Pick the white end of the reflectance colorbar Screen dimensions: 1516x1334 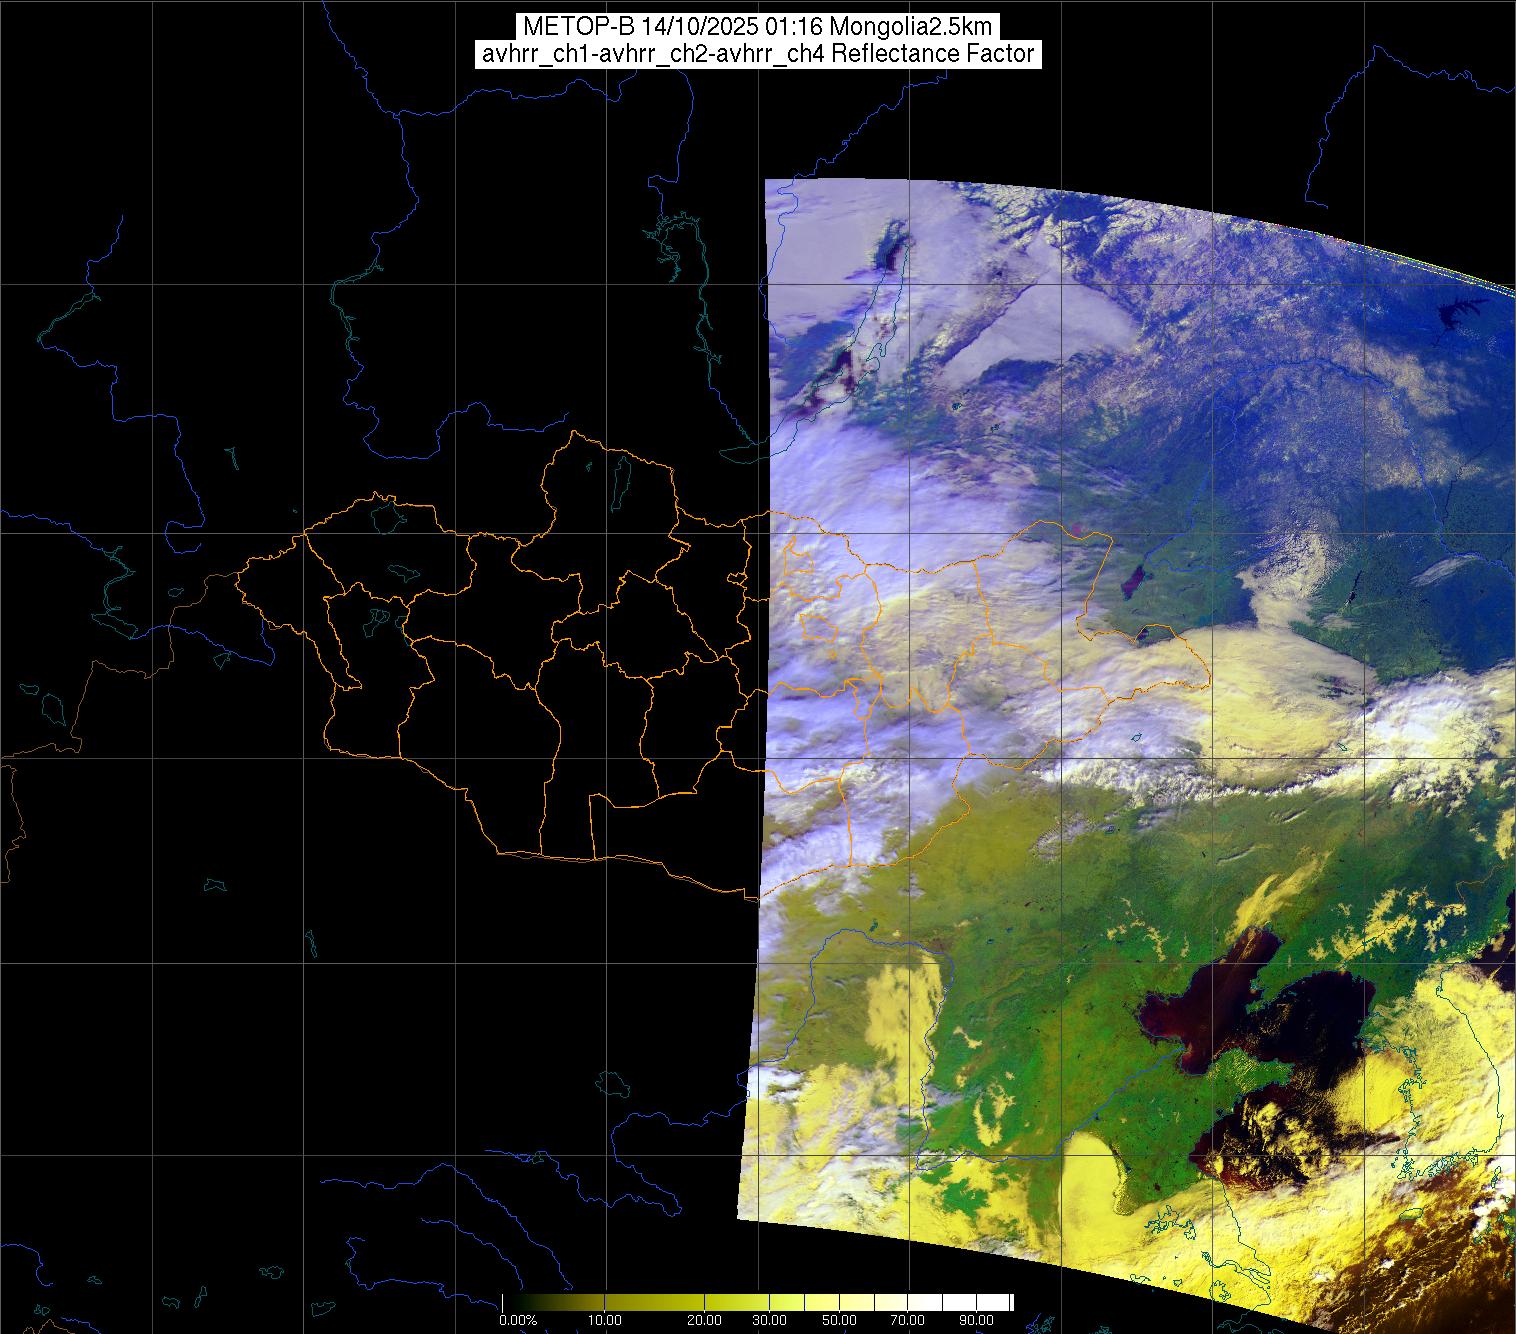point(1003,1302)
